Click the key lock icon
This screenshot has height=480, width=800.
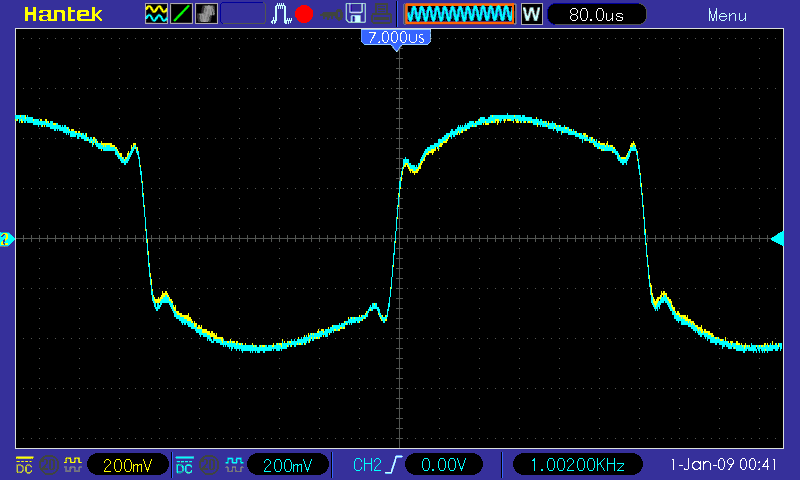click(x=331, y=15)
